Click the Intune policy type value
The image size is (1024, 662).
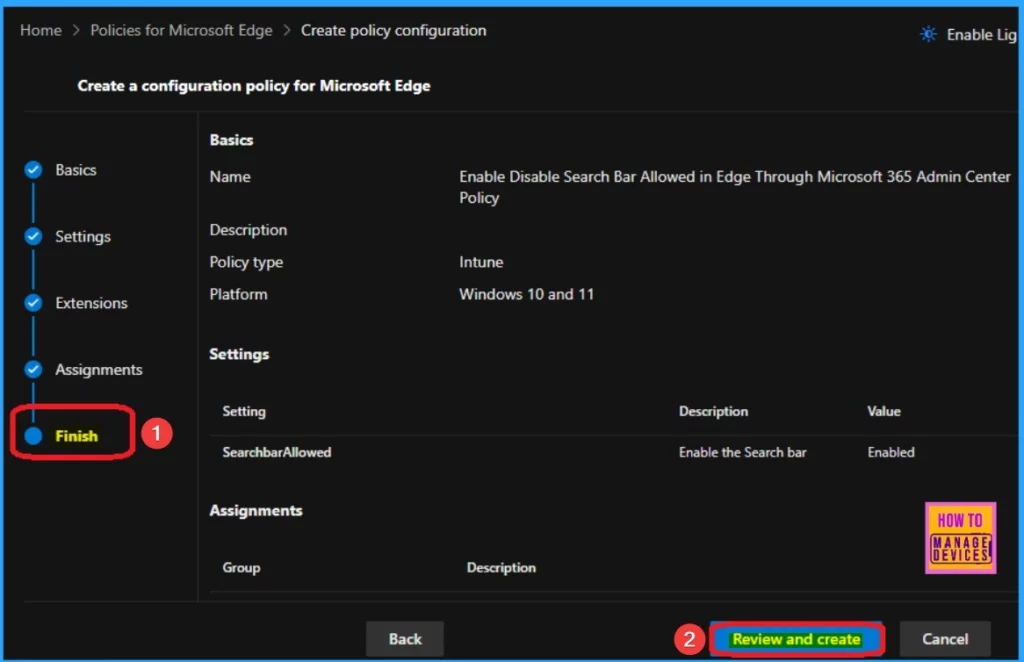(x=481, y=262)
